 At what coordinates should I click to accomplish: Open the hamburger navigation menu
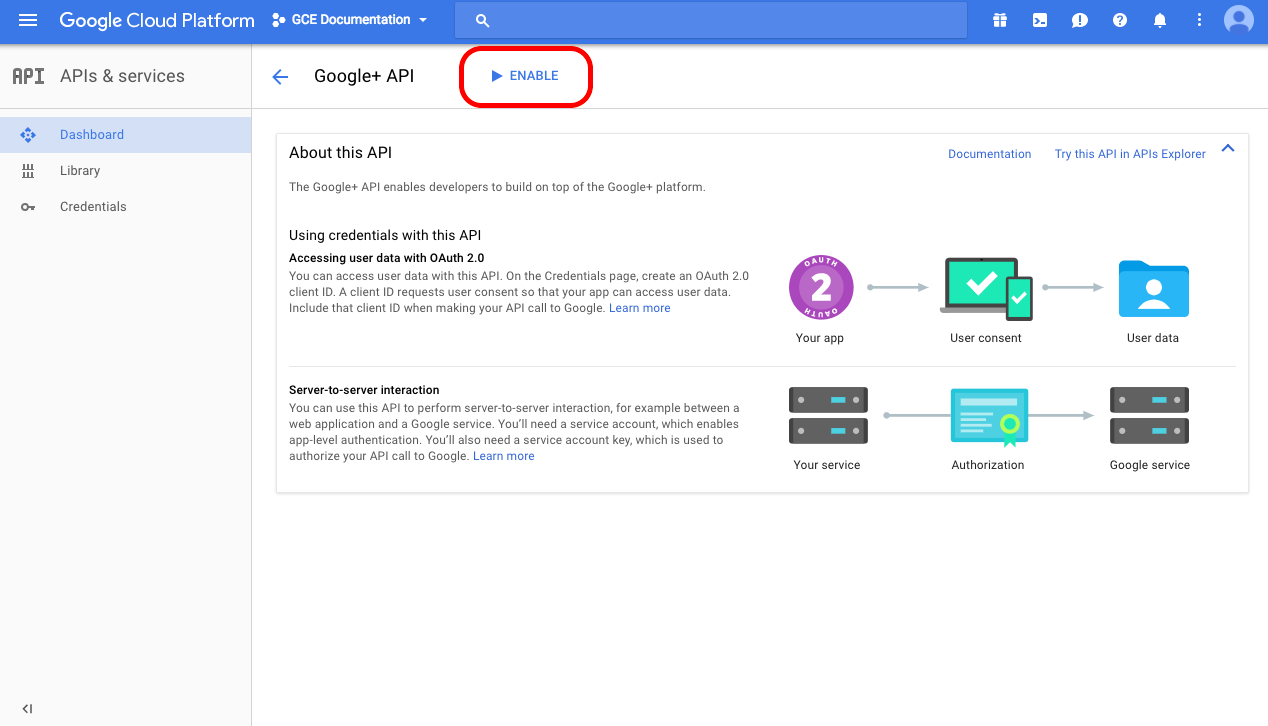click(x=28, y=20)
